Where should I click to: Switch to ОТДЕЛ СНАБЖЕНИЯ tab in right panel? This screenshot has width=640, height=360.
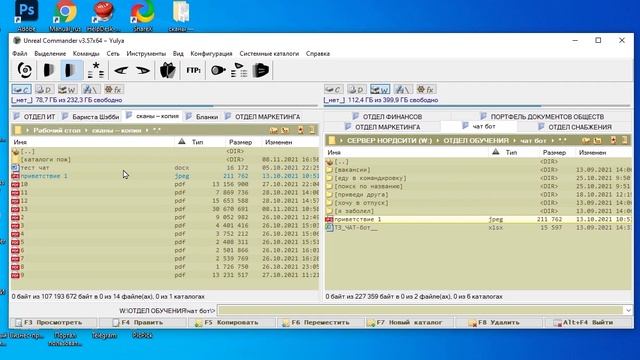(575, 127)
